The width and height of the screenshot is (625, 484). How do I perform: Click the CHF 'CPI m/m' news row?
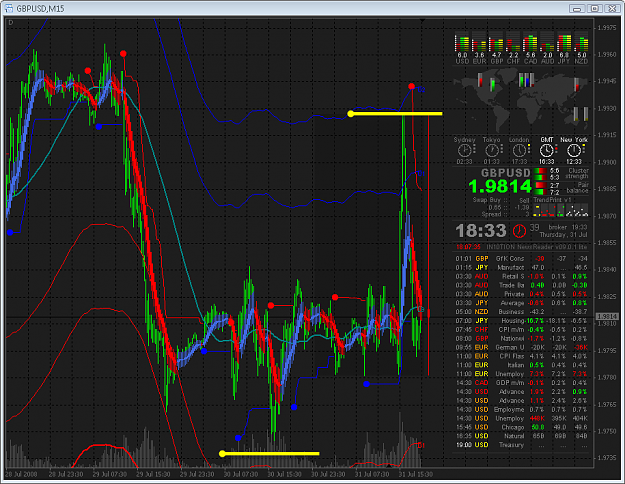tap(521, 330)
